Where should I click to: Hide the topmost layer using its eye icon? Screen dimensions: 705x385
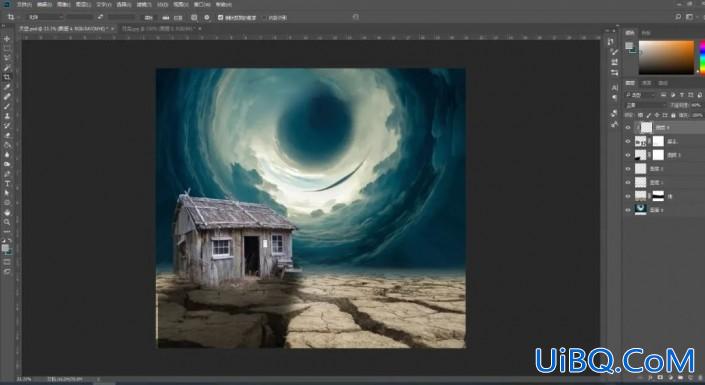pos(628,128)
